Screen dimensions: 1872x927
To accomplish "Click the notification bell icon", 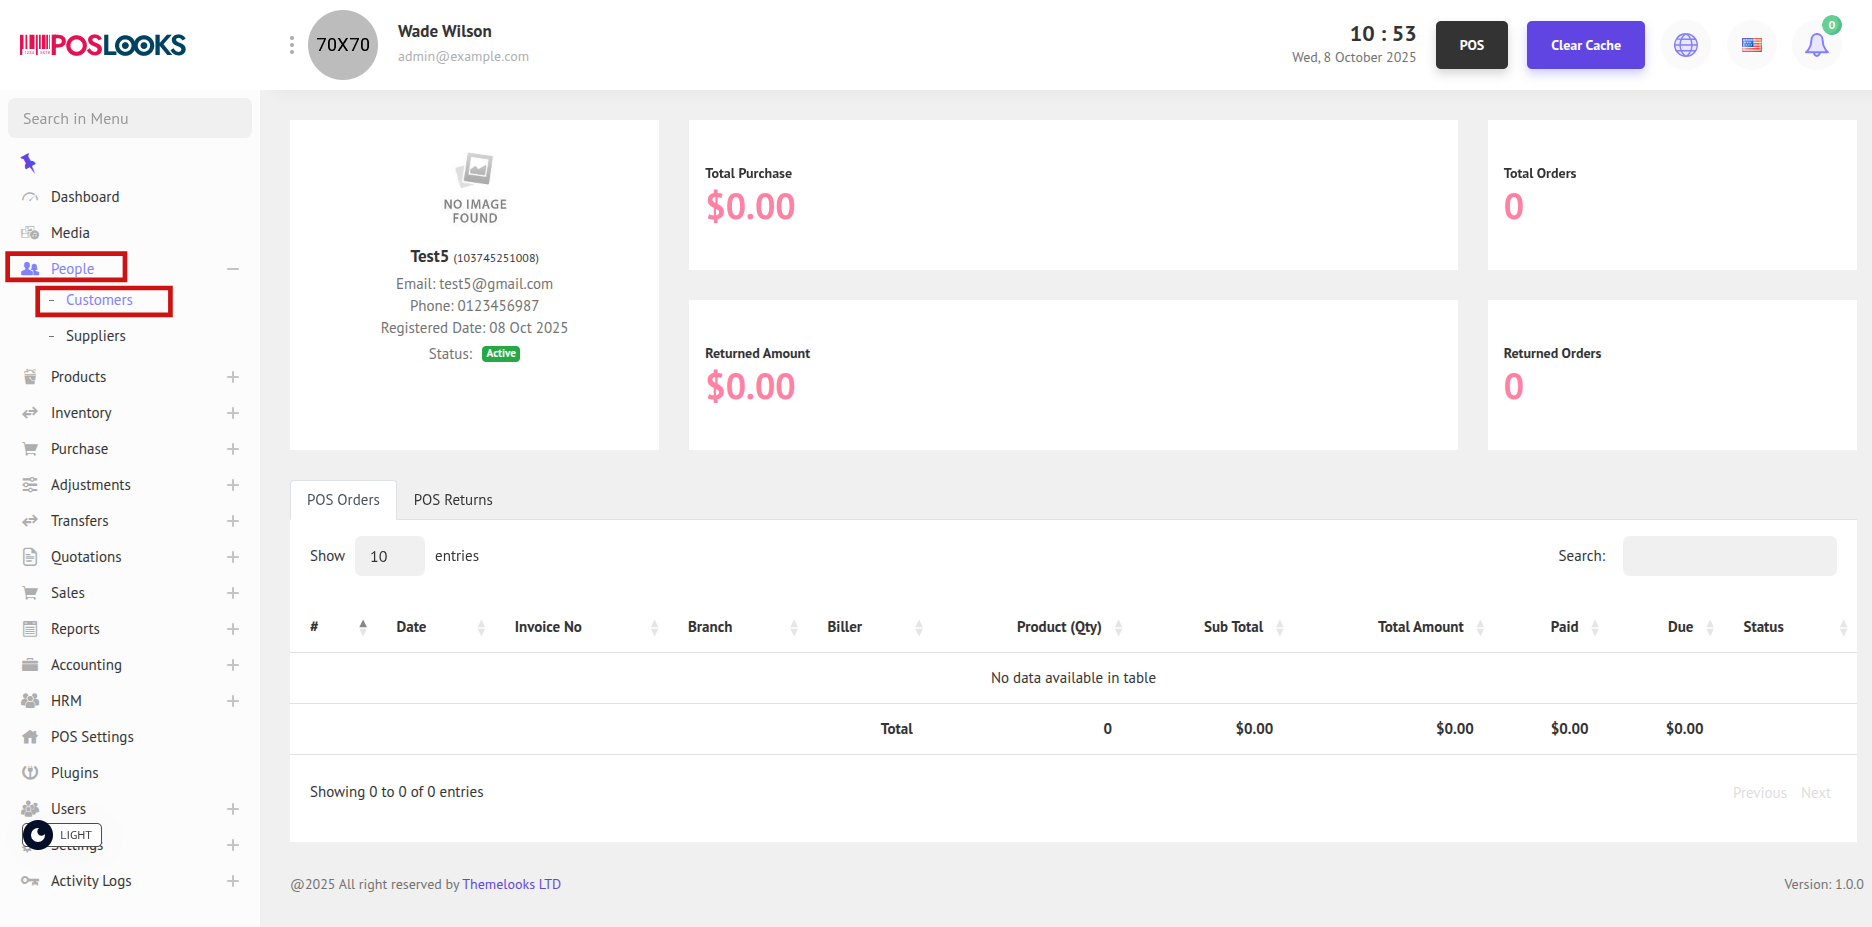I will (1816, 45).
